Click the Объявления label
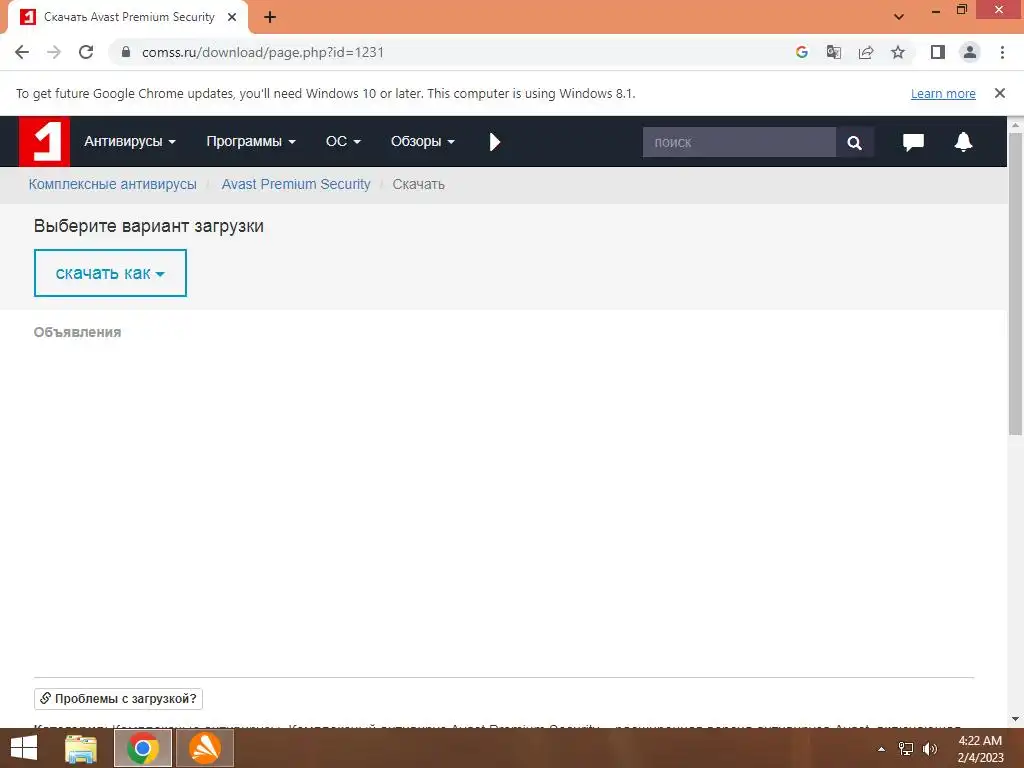Screen dimensions: 1024x768 point(77,332)
